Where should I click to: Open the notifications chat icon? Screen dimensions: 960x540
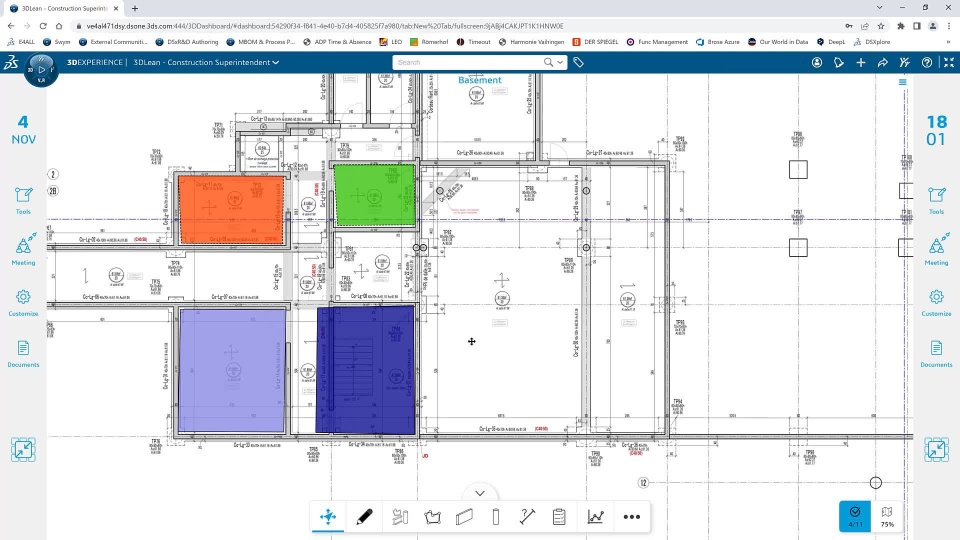click(839, 62)
